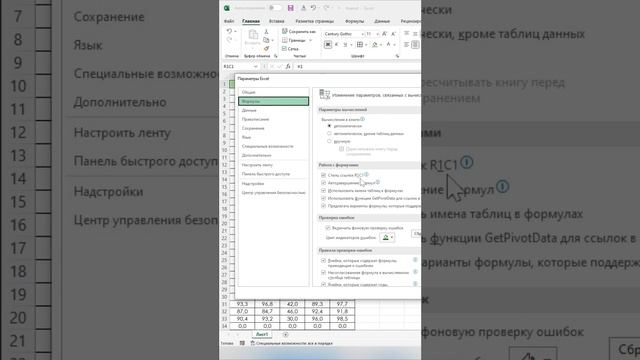Open the Century Gothic font name dropdown
Image resolution: width=640 pixels, height=360 pixels.
(x=362, y=34)
